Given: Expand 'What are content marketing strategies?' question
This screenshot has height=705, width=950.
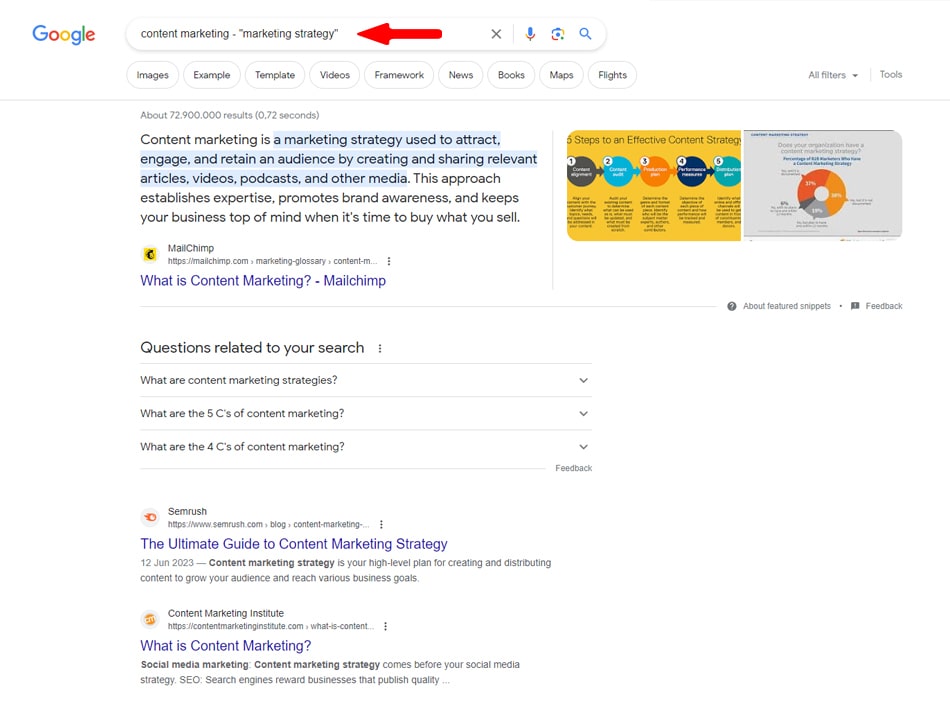Looking at the screenshot, I should tap(366, 380).
